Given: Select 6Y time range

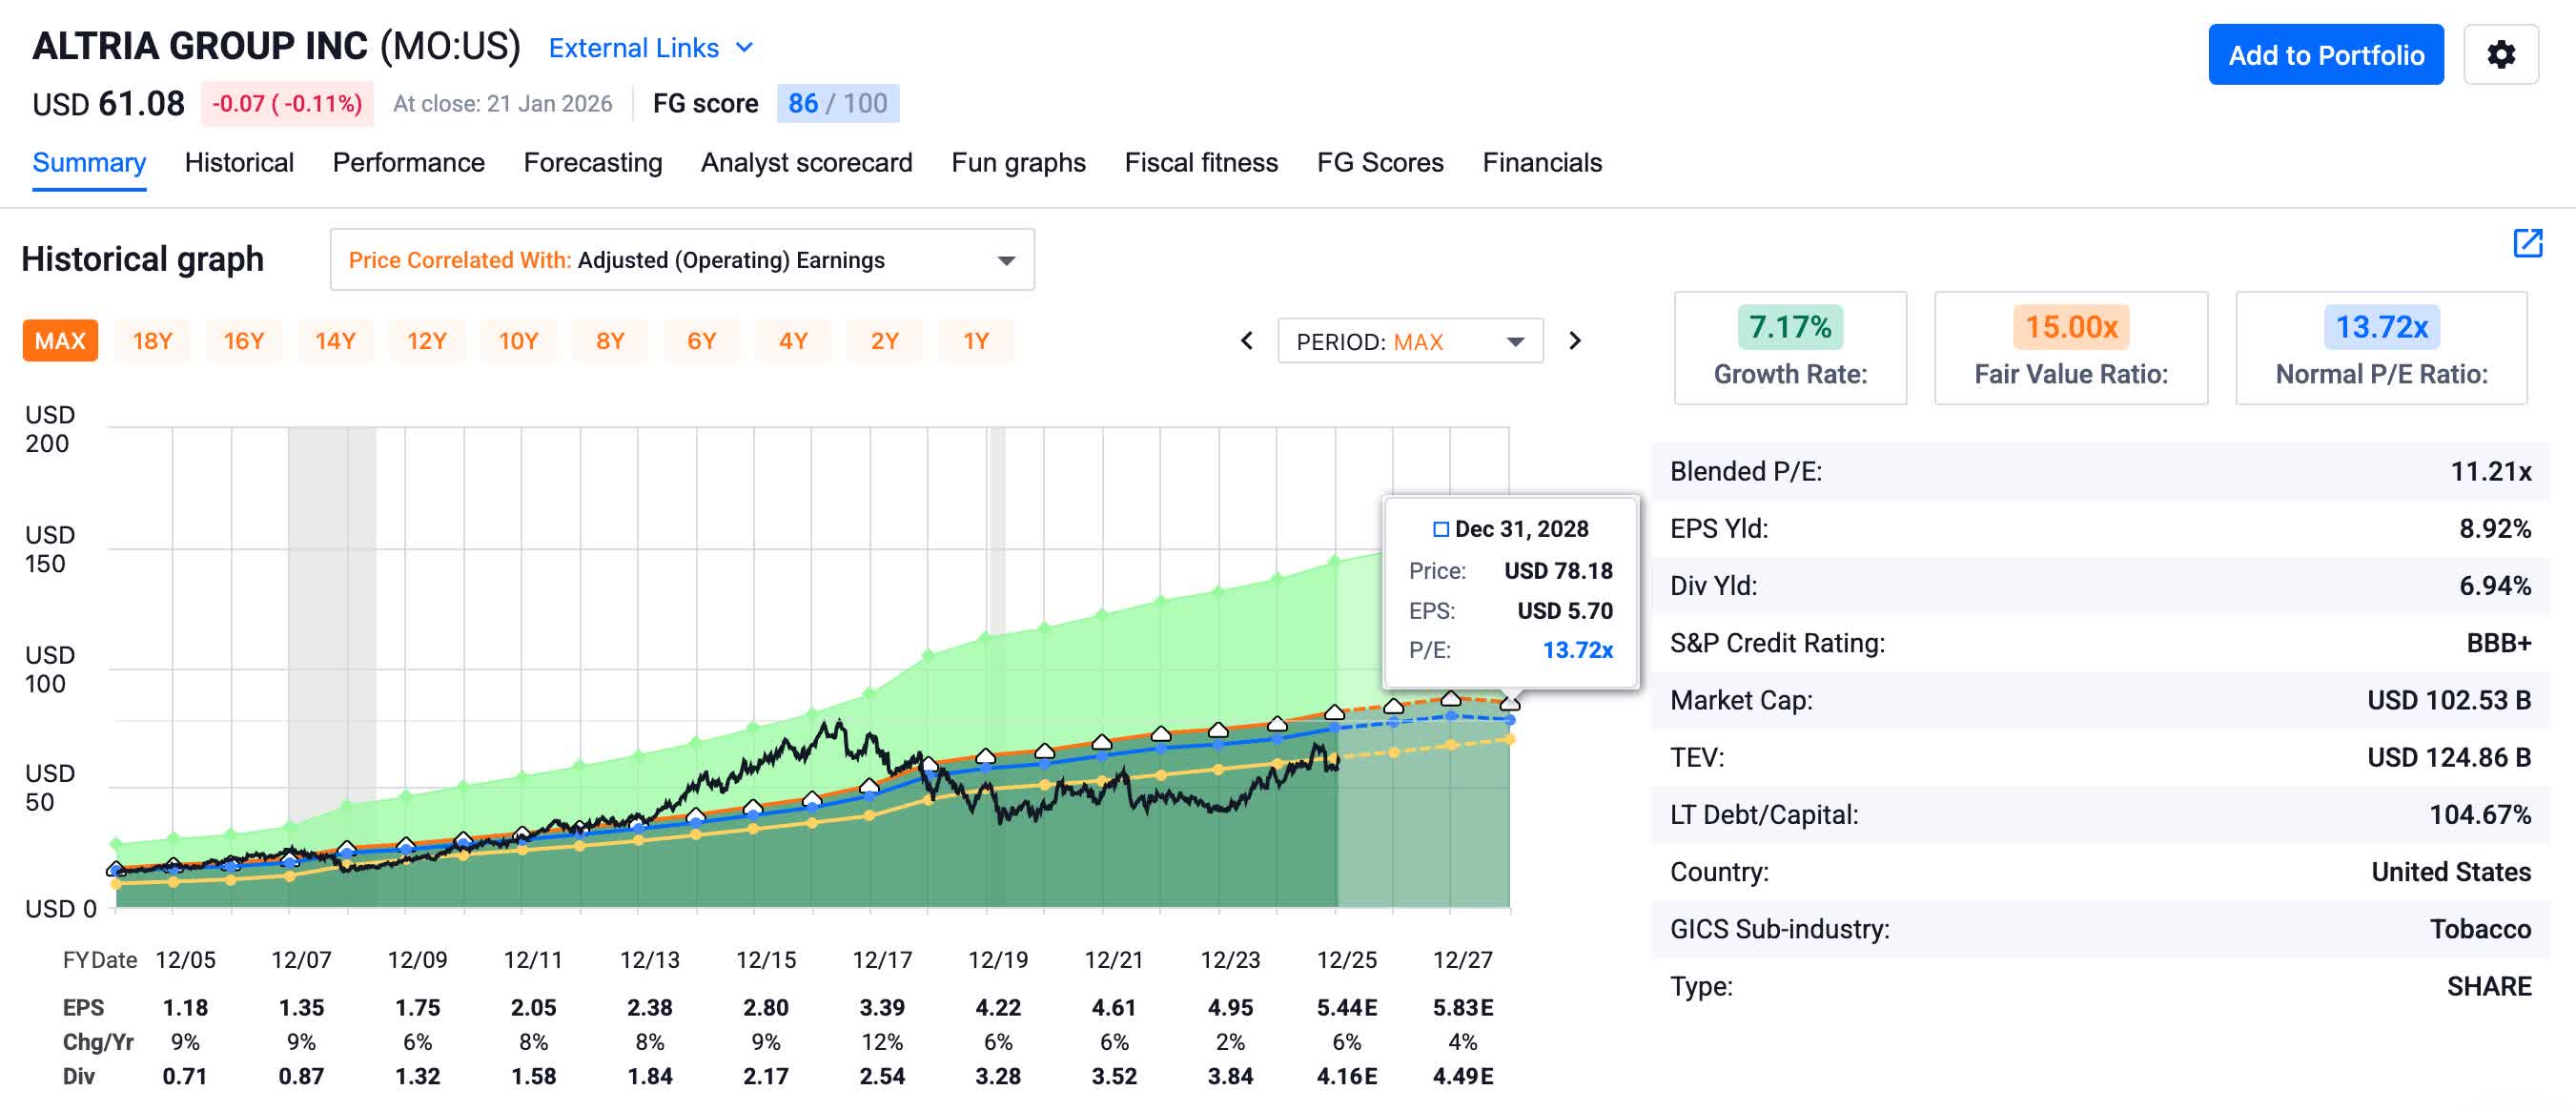Looking at the screenshot, I should (701, 341).
